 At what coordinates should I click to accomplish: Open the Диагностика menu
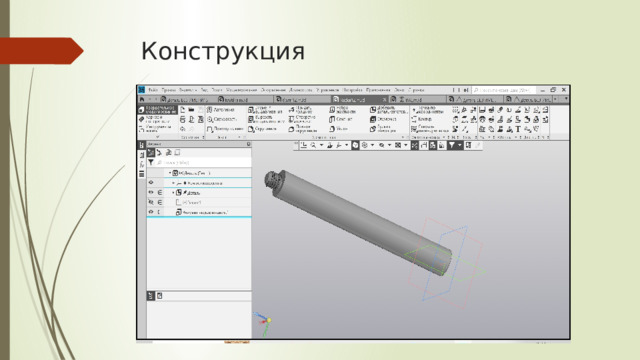click(x=300, y=90)
